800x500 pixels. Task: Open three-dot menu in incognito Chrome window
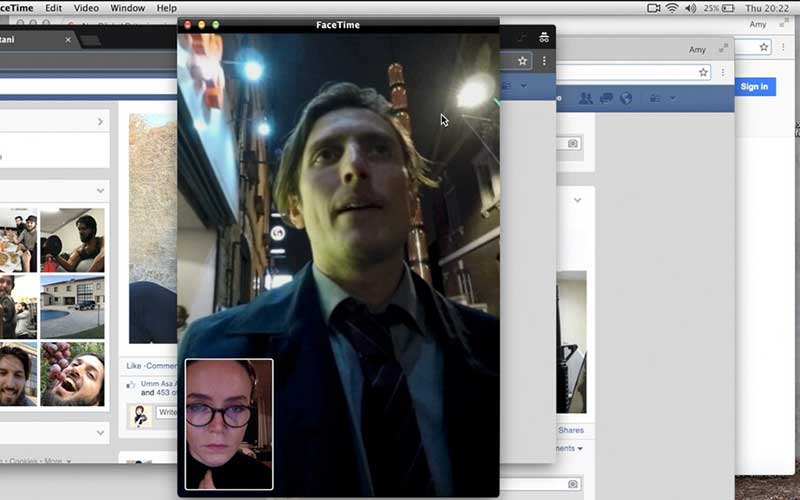544,61
